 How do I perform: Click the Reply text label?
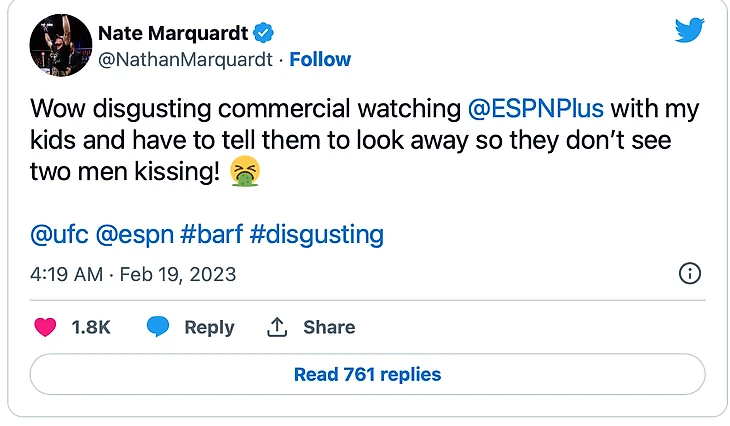(209, 327)
